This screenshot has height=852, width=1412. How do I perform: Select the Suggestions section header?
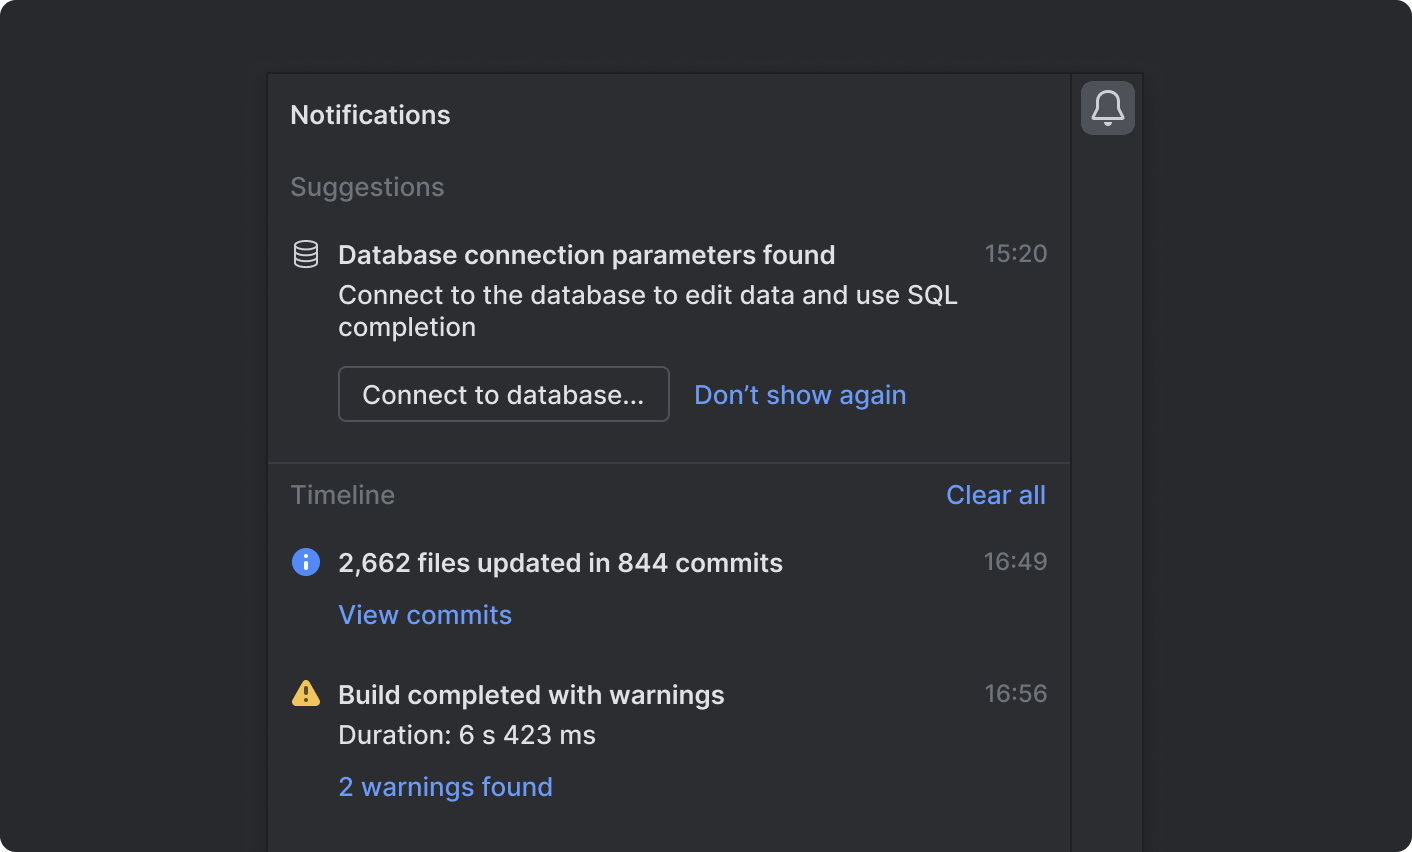(x=367, y=187)
